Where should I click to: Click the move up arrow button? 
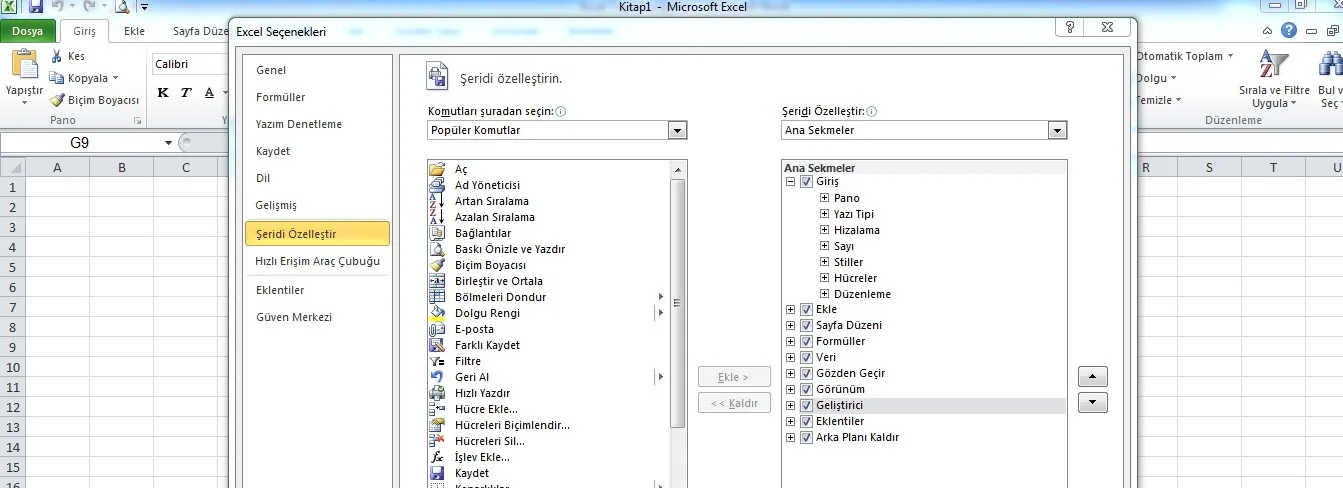(x=1092, y=377)
